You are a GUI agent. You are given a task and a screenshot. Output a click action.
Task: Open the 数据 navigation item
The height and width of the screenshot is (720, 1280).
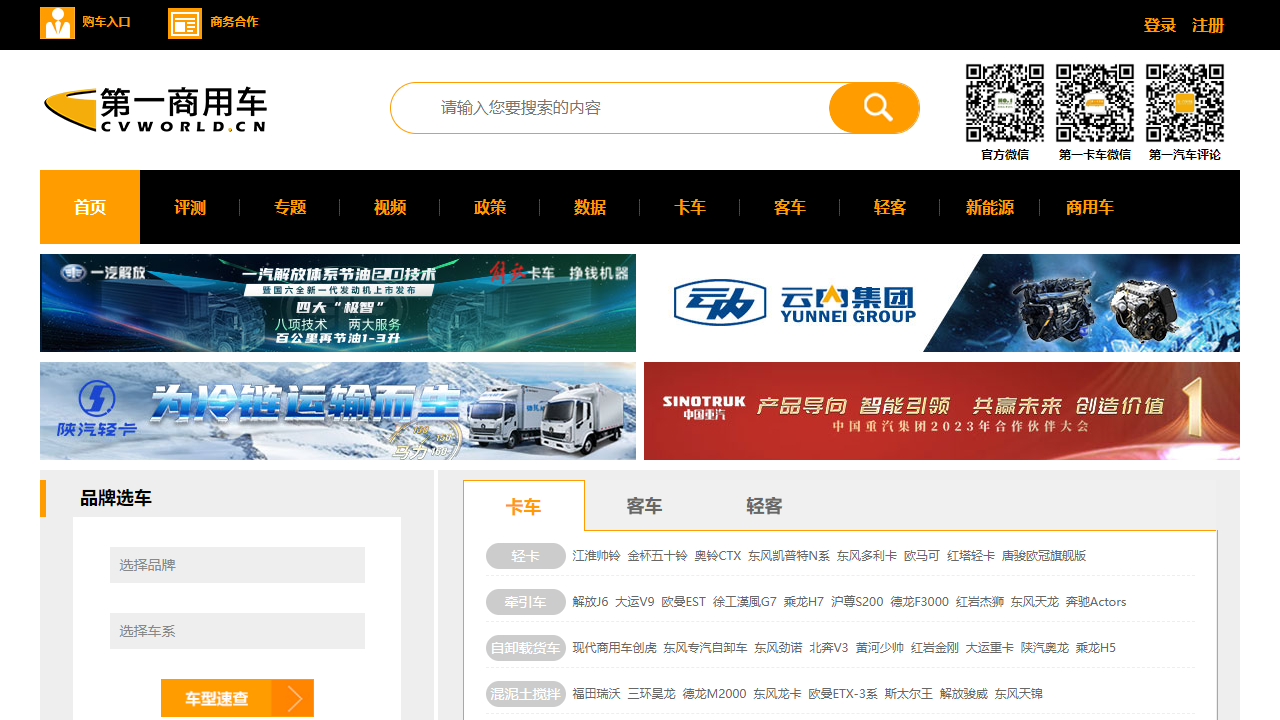[x=590, y=207]
